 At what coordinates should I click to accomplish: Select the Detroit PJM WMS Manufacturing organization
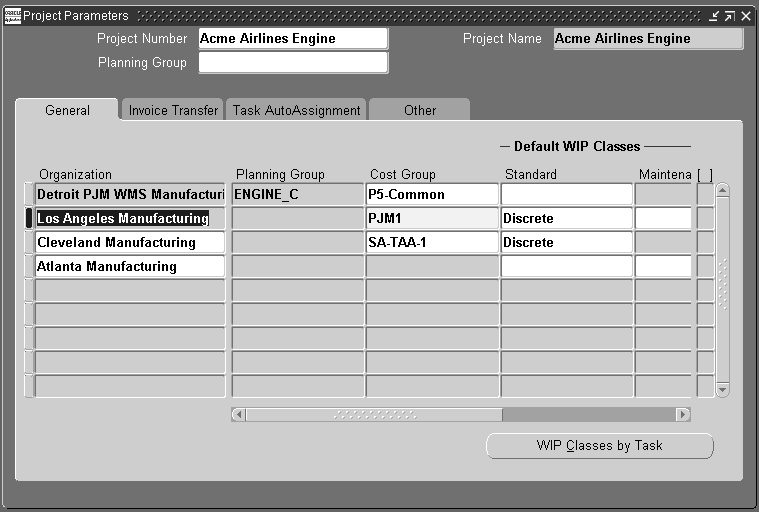(x=130, y=194)
